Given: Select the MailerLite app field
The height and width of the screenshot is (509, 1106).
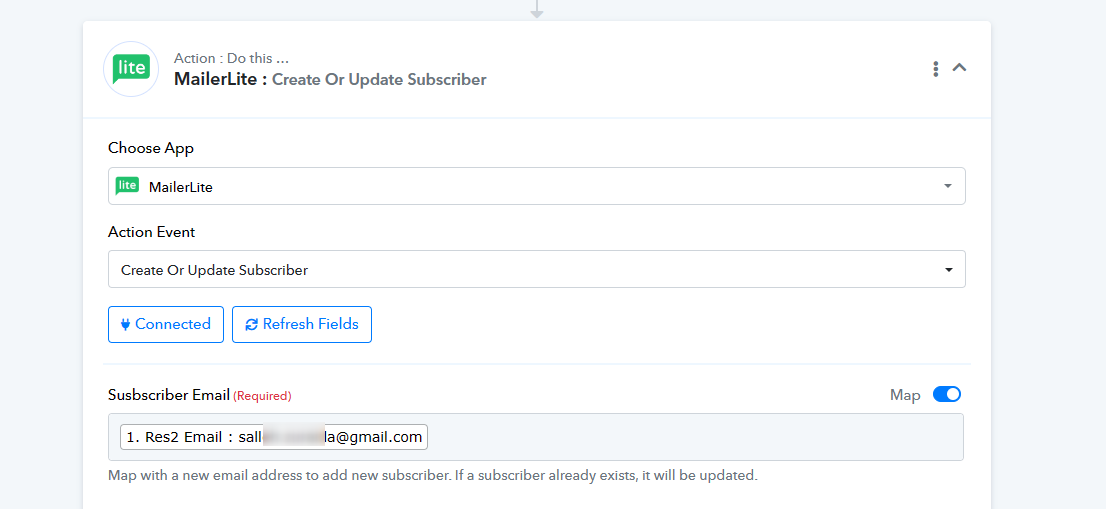Looking at the screenshot, I should 537,186.
